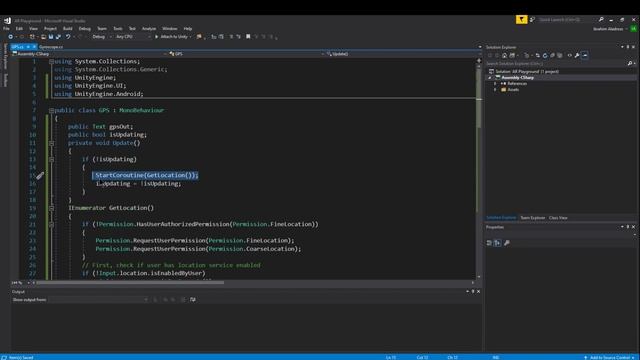Expand the Assets folder node

point(496,90)
